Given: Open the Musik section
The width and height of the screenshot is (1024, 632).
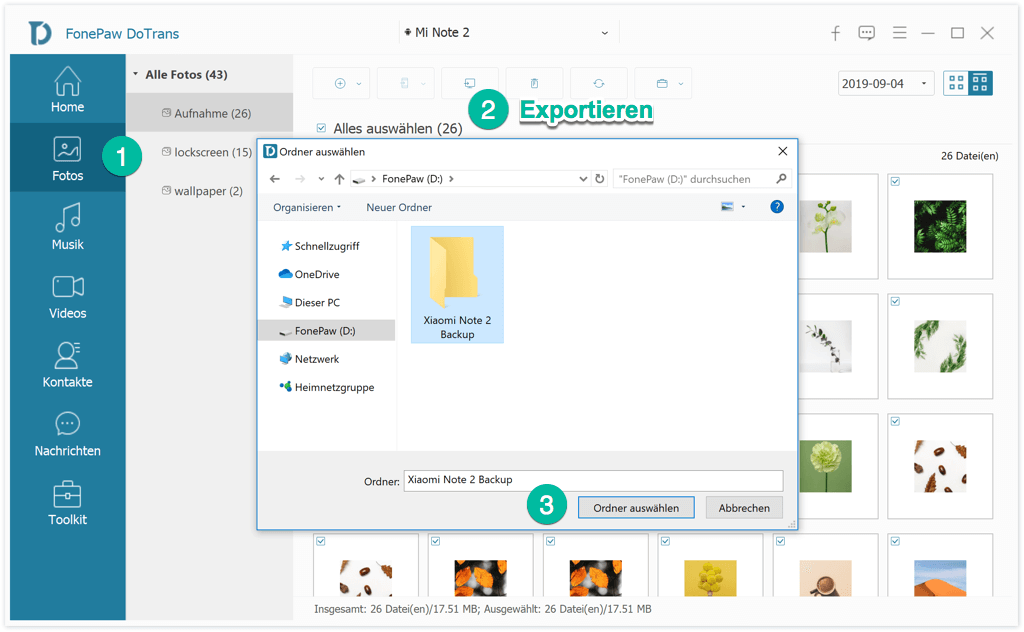Looking at the screenshot, I should click(67, 227).
